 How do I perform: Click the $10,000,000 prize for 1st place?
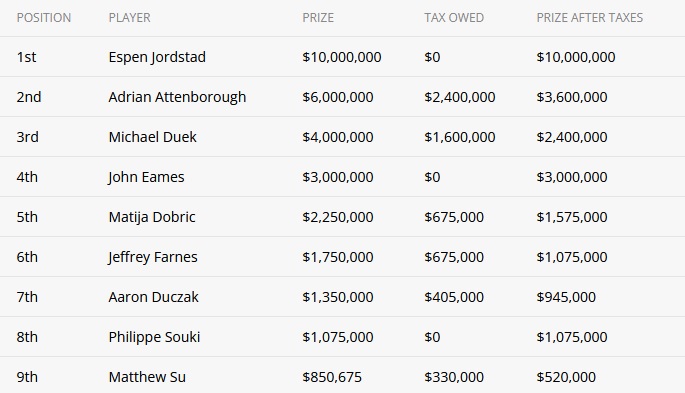342,57
